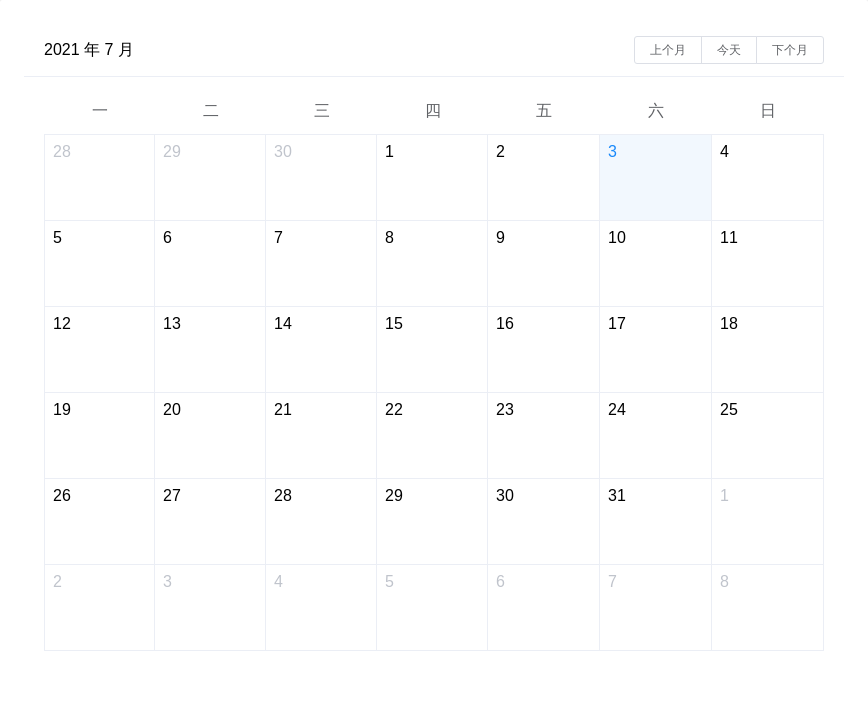Click the 二 weekday header

[210, 111]
